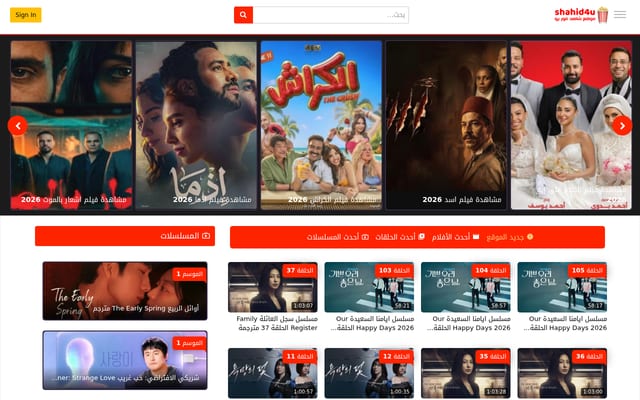Open Our Happy Days episode 104 thumbnail

466,287
